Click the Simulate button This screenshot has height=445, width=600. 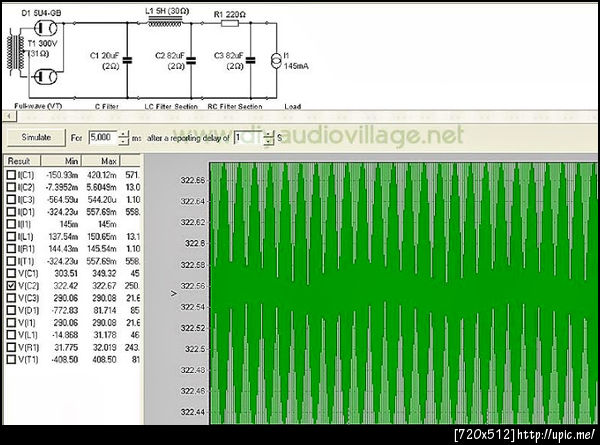coord(36,137)
